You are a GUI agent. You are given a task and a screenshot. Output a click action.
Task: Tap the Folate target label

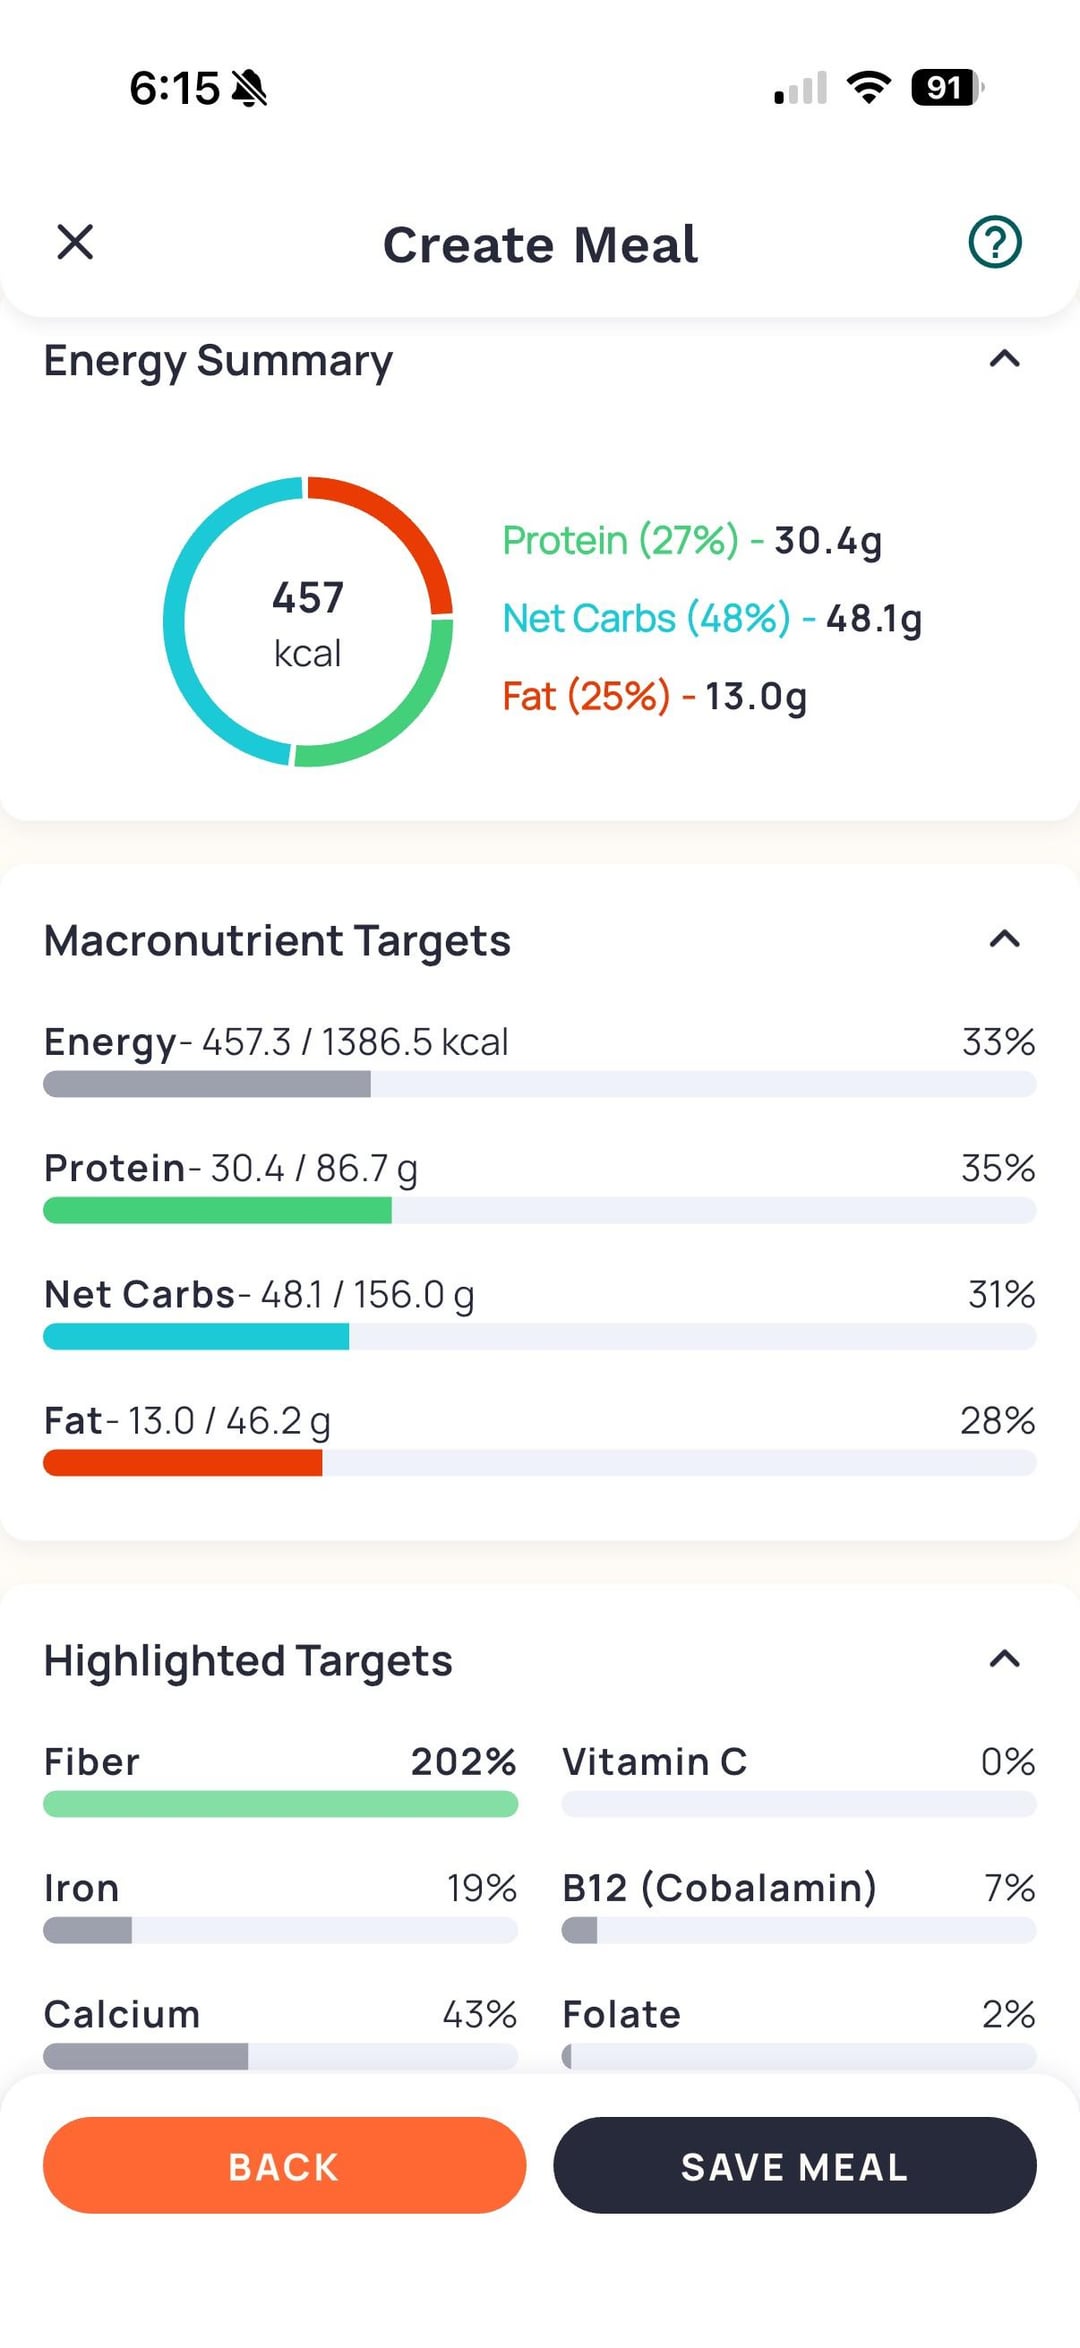pyautogui.click(x=621, y=2014)
